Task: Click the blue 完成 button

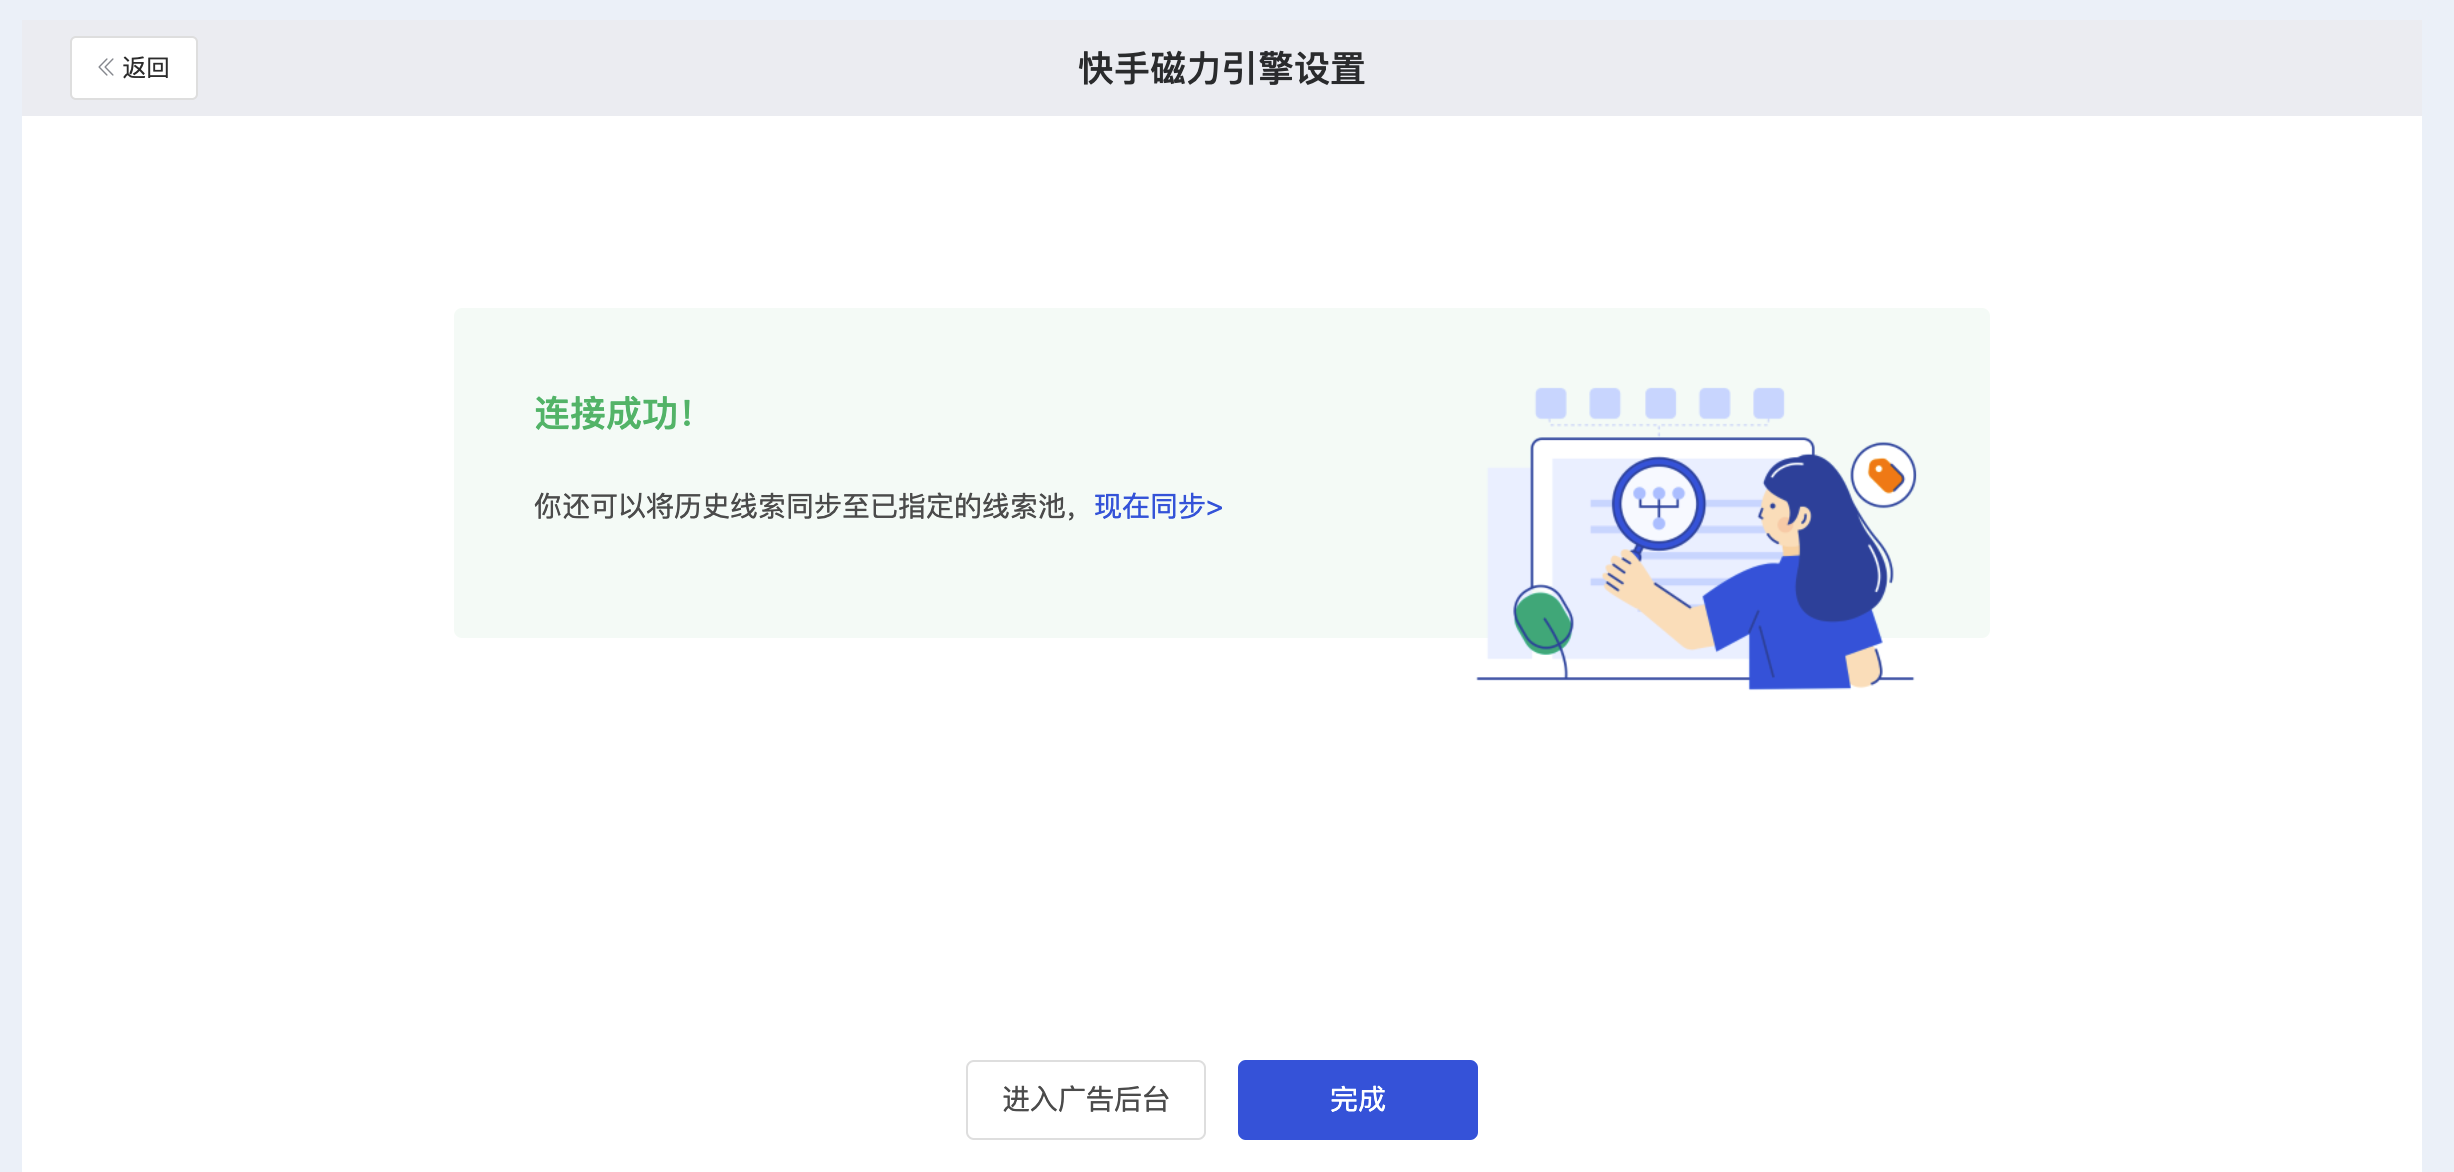Action: 1357,1099
